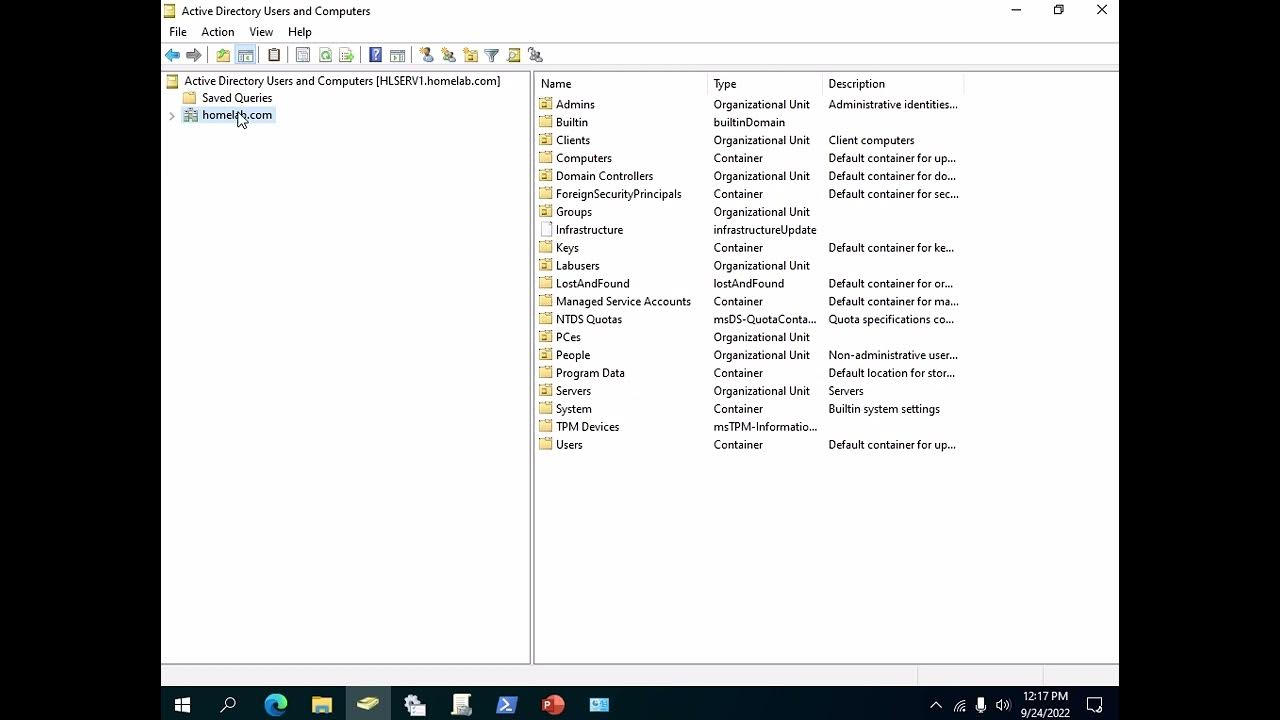Select ForeignSecurityPrincipals in the list
1280x720 pixels.
tap(618, 194)
